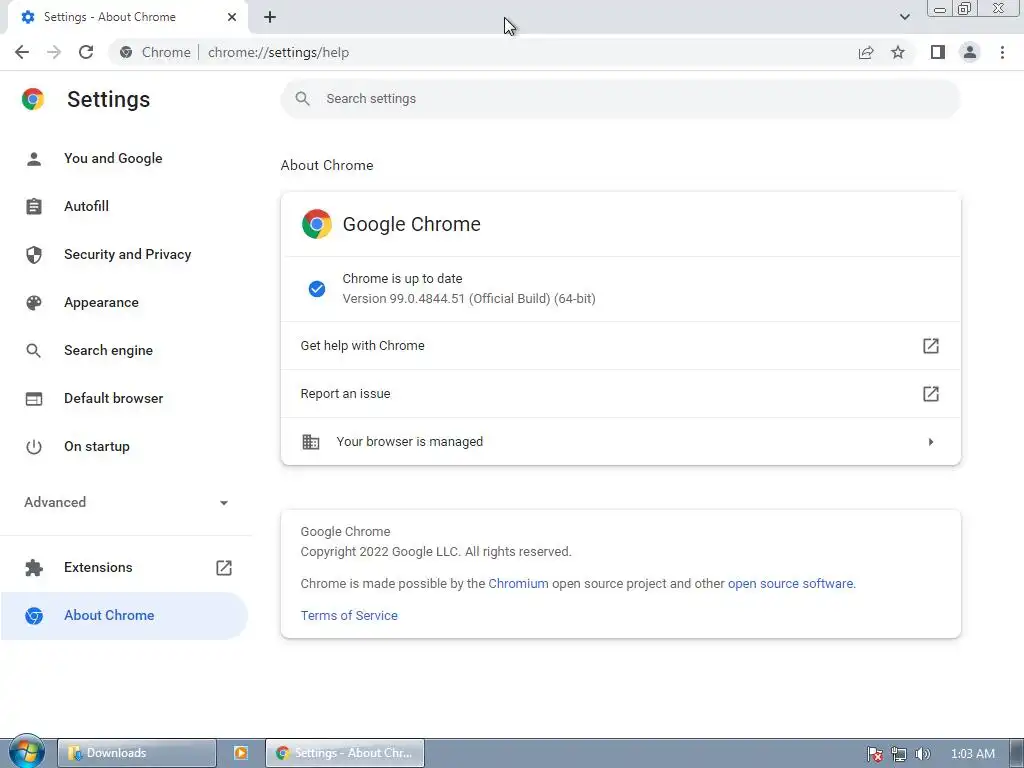Open the network tray icon
The height and width of the screenshot is (768, 1024).
pyautogui.click(x=899, y=754)
